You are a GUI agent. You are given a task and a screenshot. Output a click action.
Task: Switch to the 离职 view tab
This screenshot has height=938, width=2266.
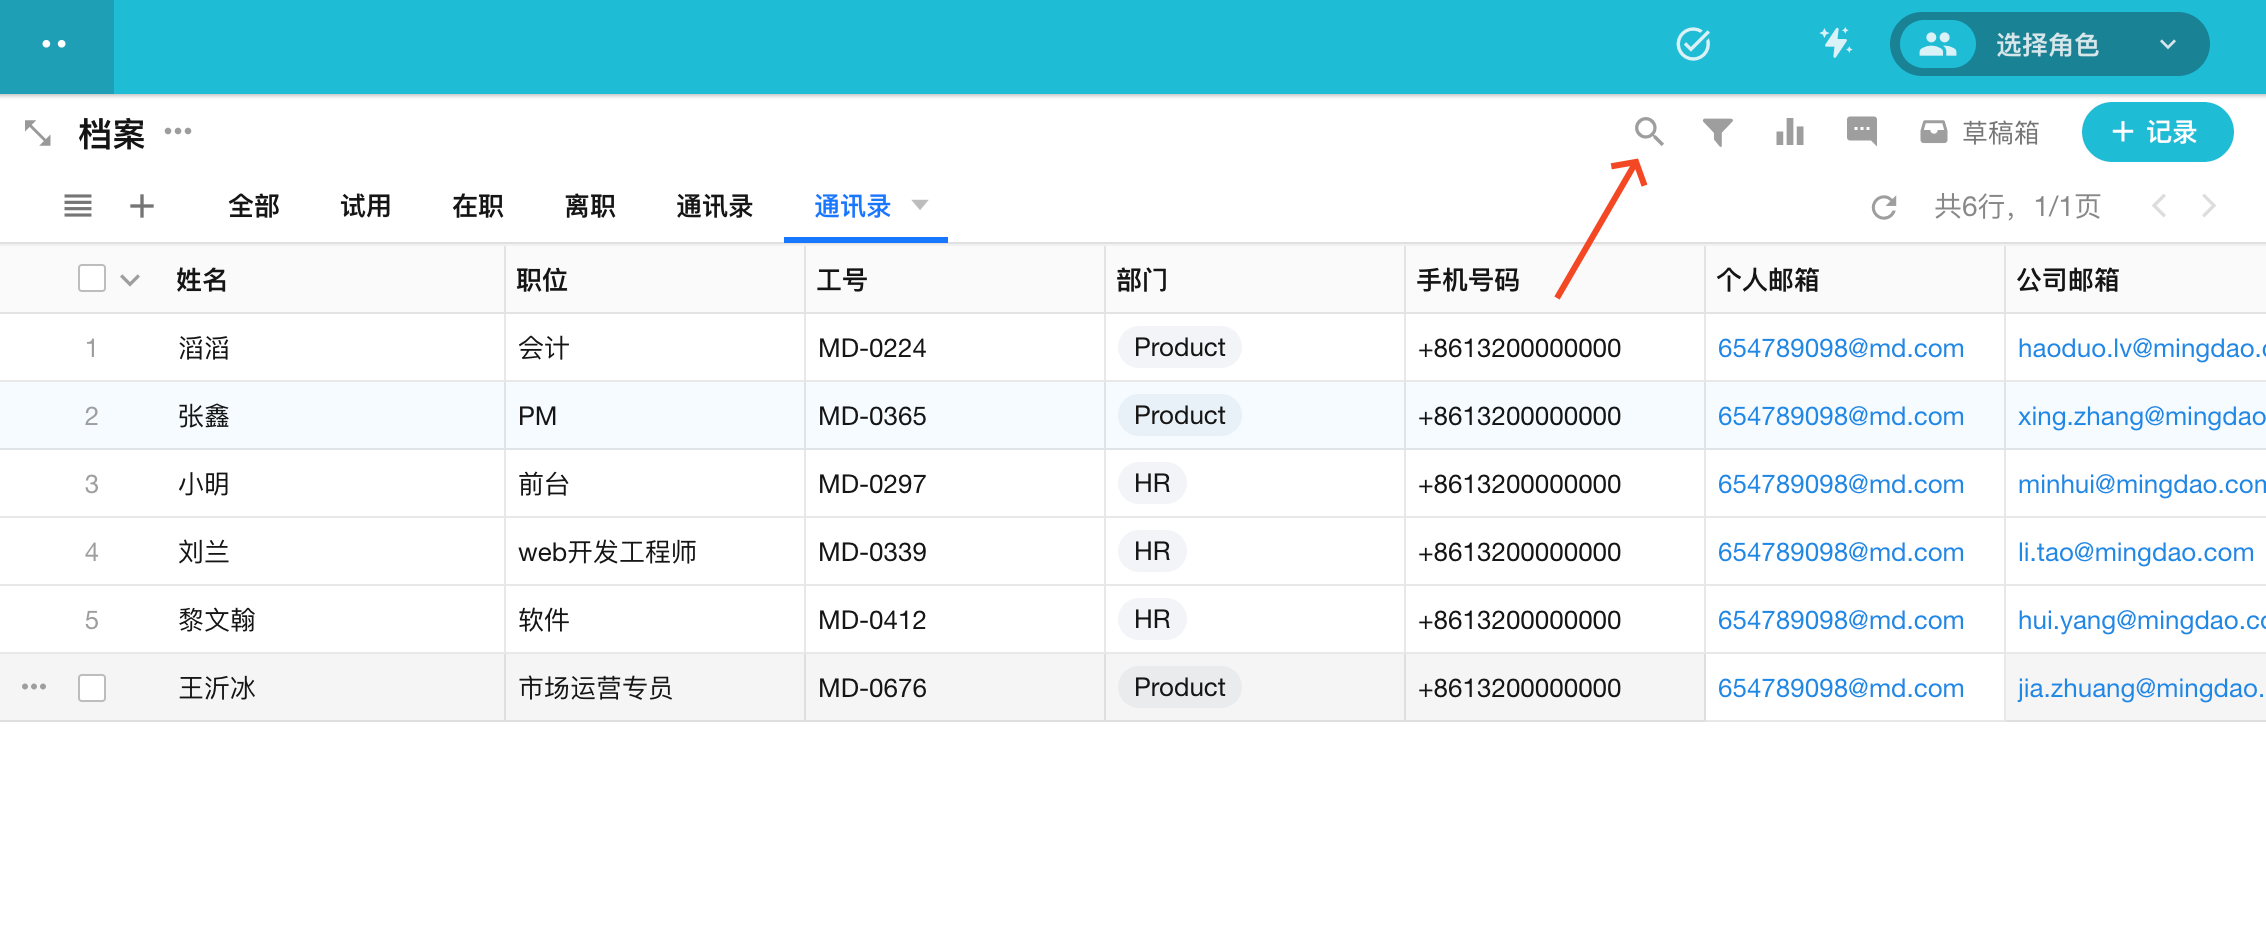[x=589, y=206]
